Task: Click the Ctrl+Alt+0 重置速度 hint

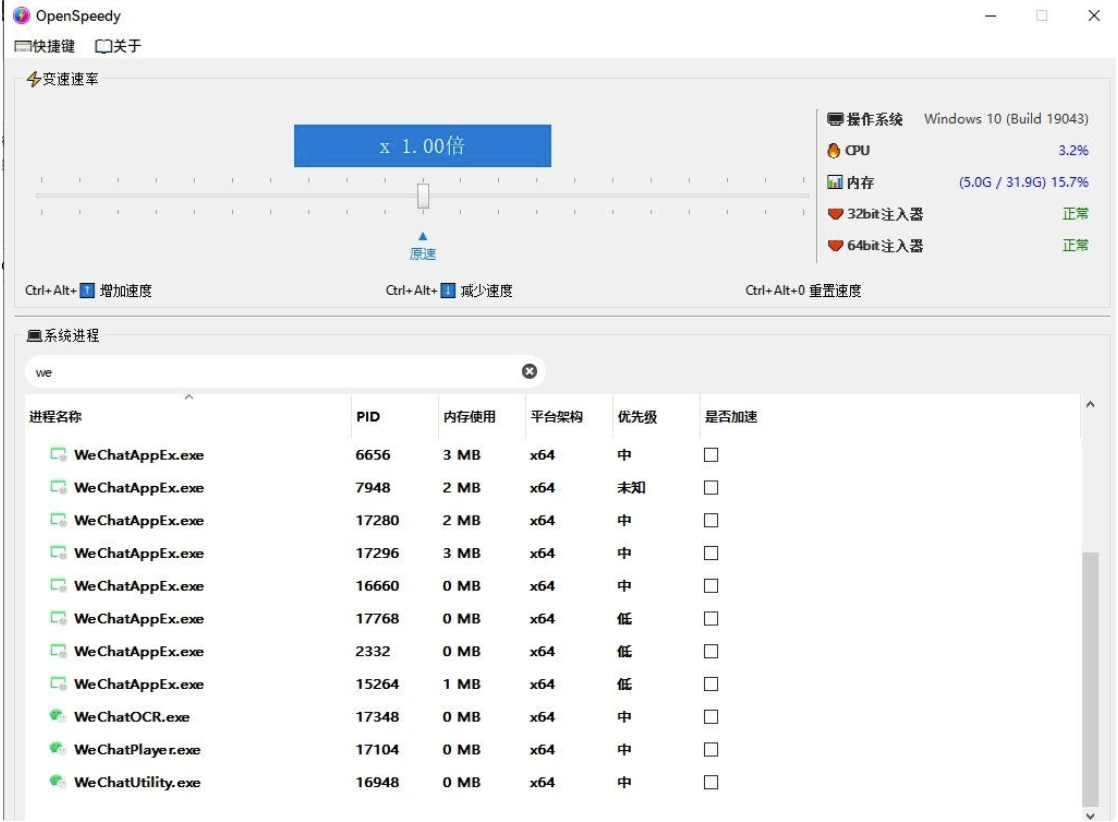Action: [804, 291]
